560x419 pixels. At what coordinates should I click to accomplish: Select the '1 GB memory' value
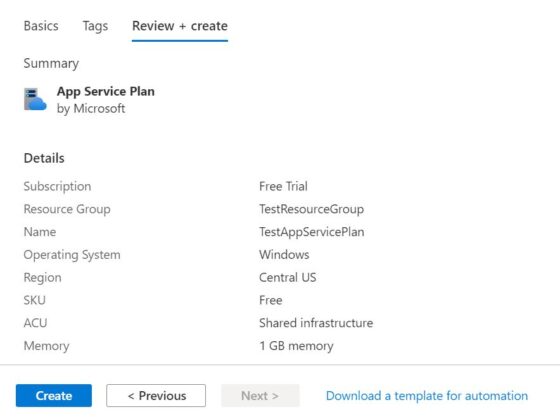296,346
